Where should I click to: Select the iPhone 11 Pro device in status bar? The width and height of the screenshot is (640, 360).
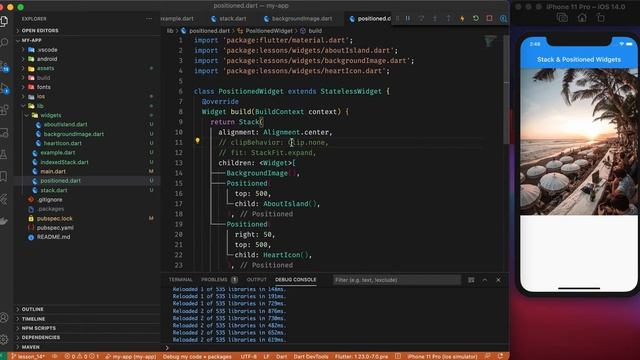coord(442,356)
